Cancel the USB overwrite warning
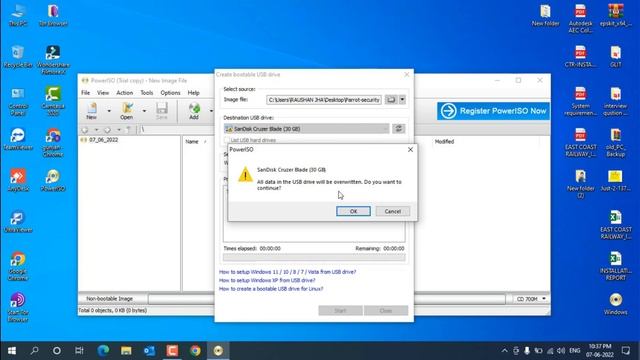Viewport: 640px width, 360px height. (392, 211)
